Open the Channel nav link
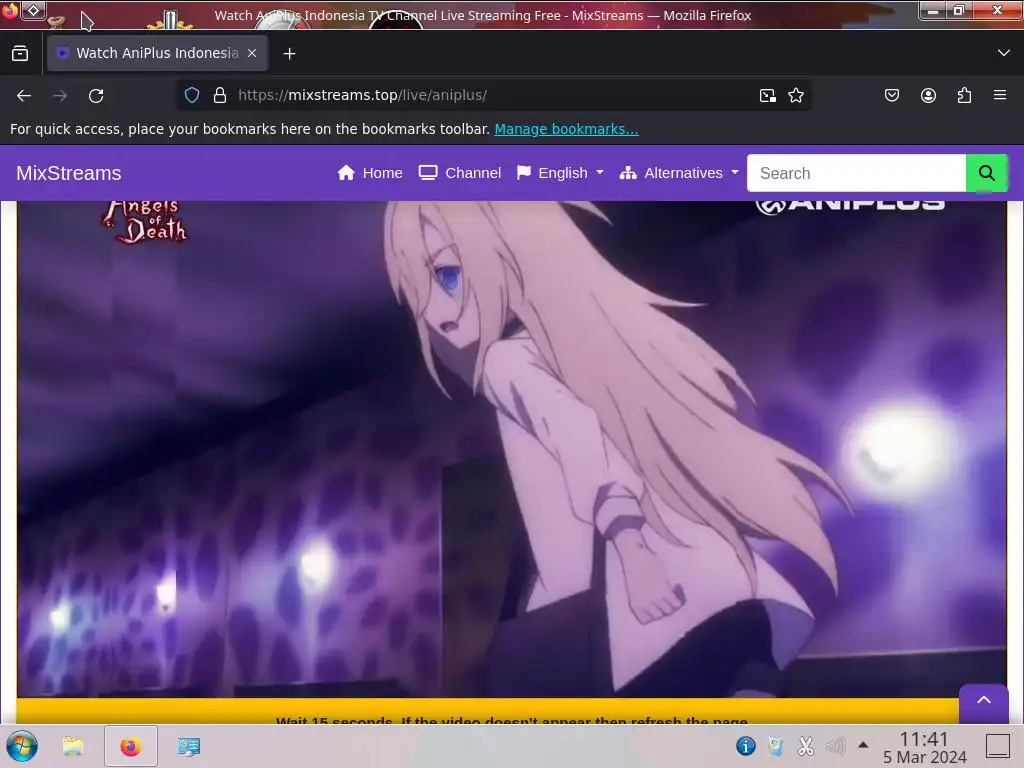 [x=460, y=173]
